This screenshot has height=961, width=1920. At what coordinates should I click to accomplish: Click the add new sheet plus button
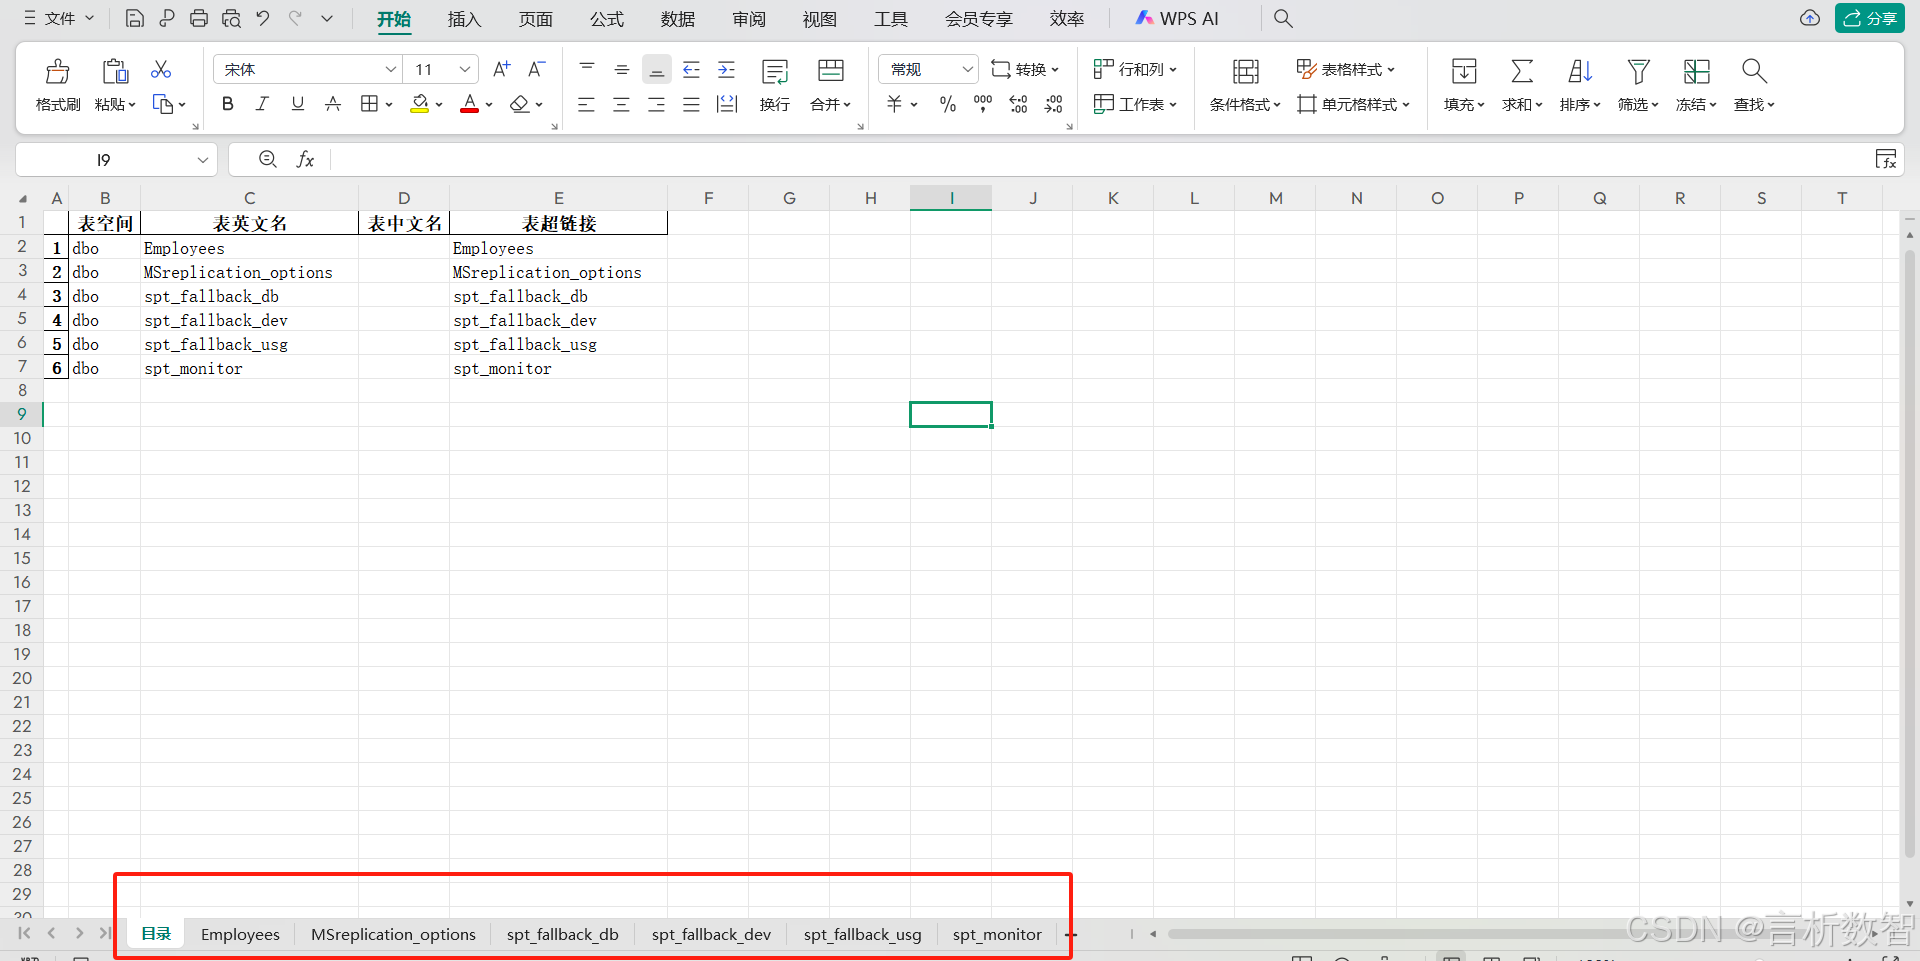1071,934
